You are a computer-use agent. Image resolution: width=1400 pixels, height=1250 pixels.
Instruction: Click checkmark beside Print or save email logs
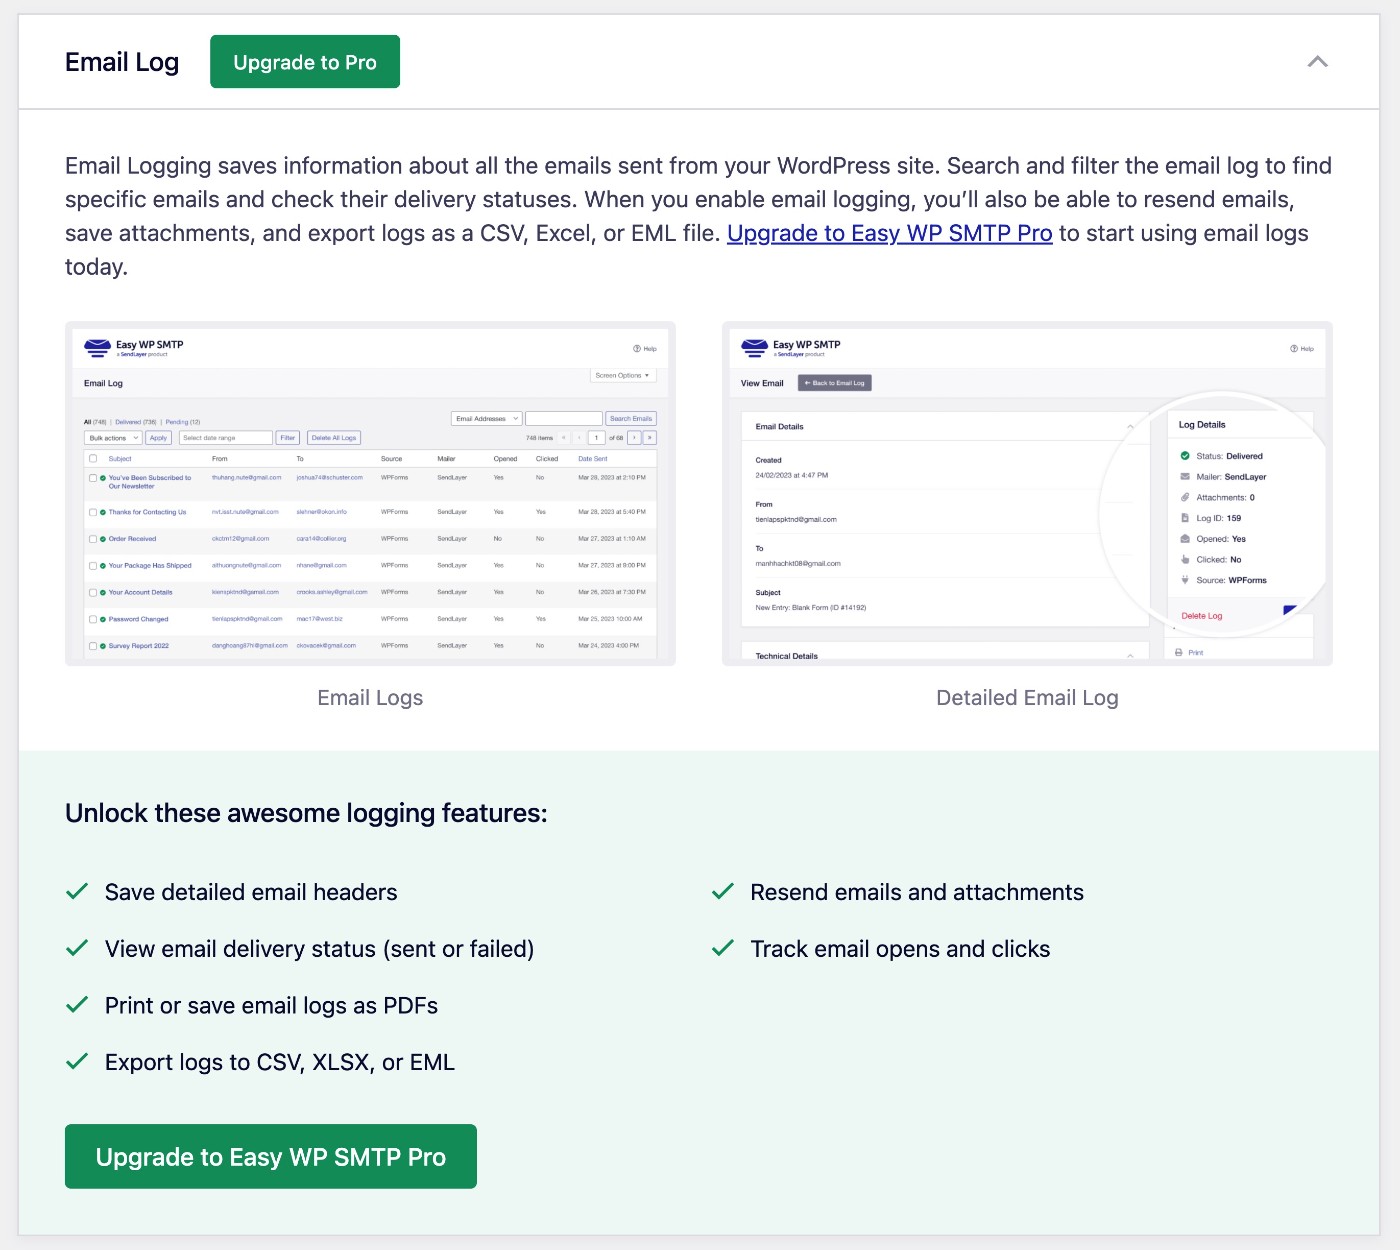coord(77,1005)
